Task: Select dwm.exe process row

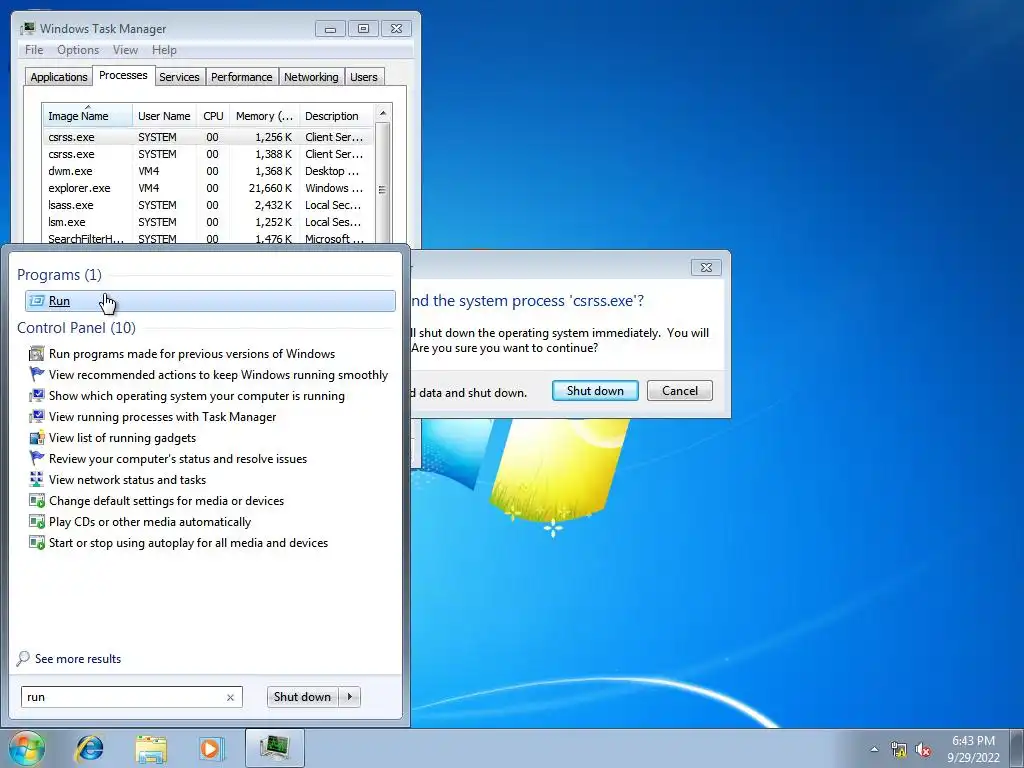Action: click(208, 171)
